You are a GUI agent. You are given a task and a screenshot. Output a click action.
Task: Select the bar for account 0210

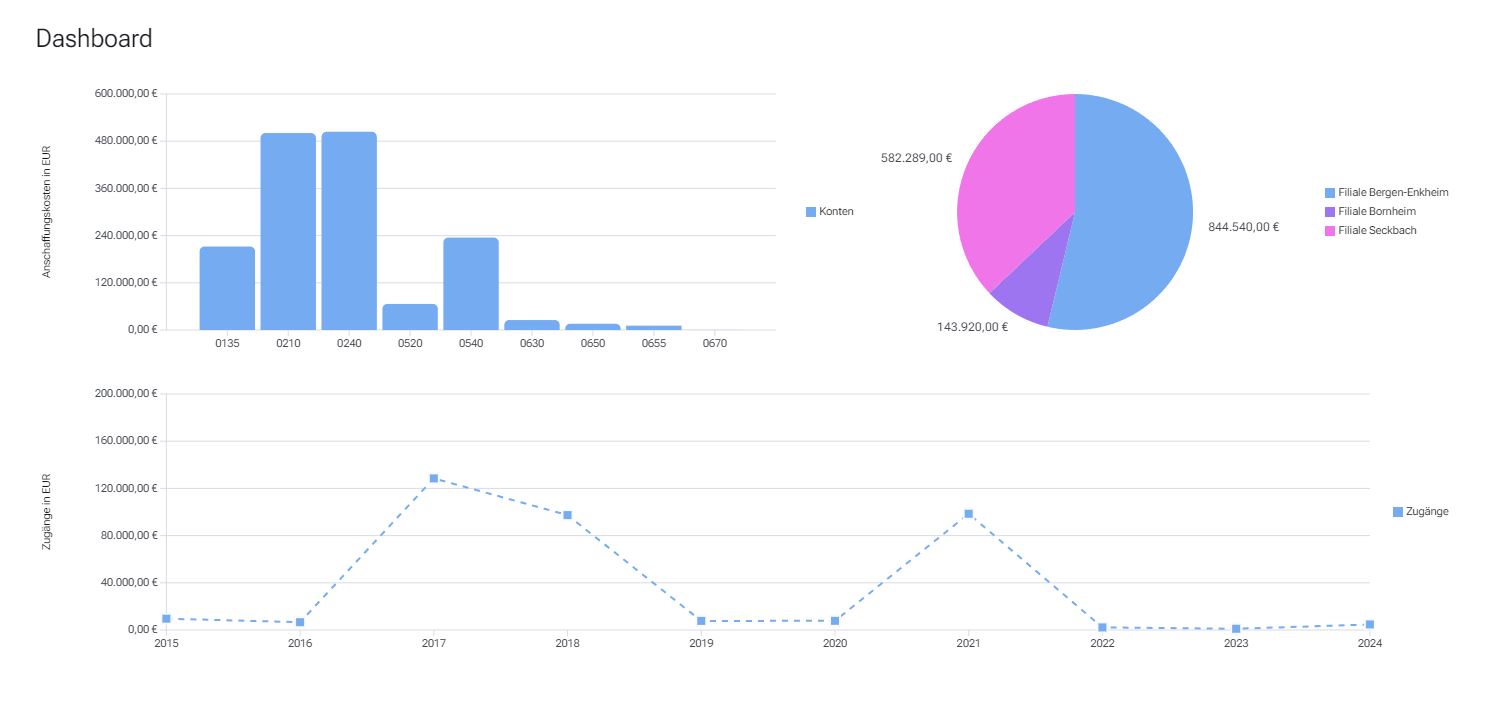pyautogui.click(x=288, y=232)
